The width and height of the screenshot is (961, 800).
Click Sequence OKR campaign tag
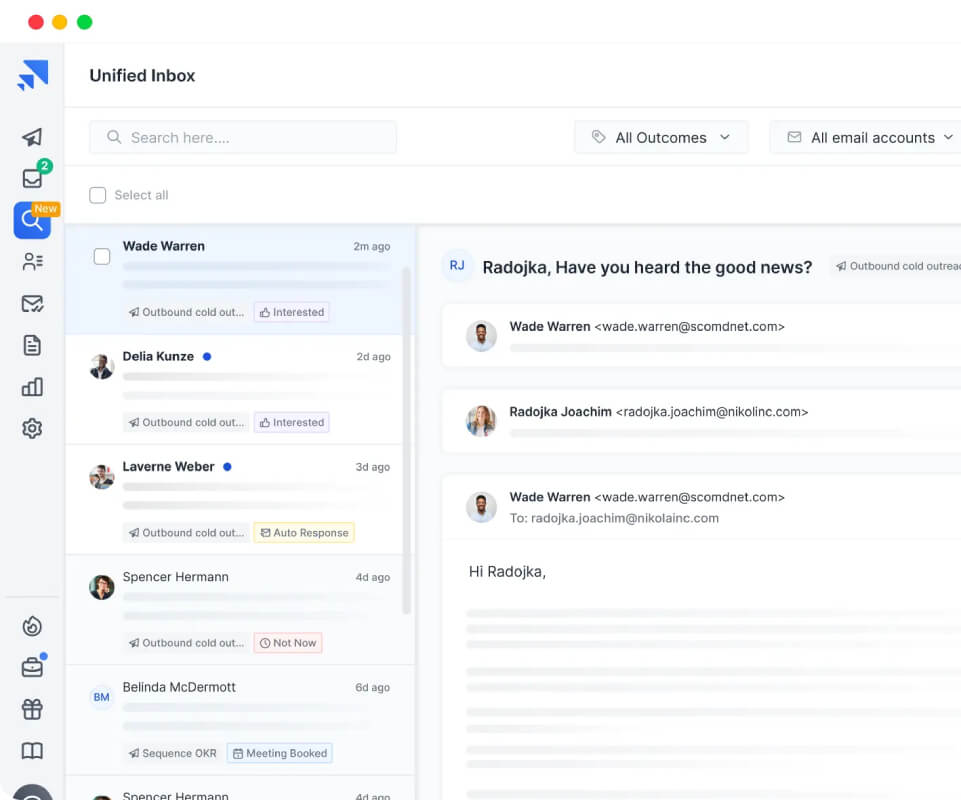[x=172, y=753]
